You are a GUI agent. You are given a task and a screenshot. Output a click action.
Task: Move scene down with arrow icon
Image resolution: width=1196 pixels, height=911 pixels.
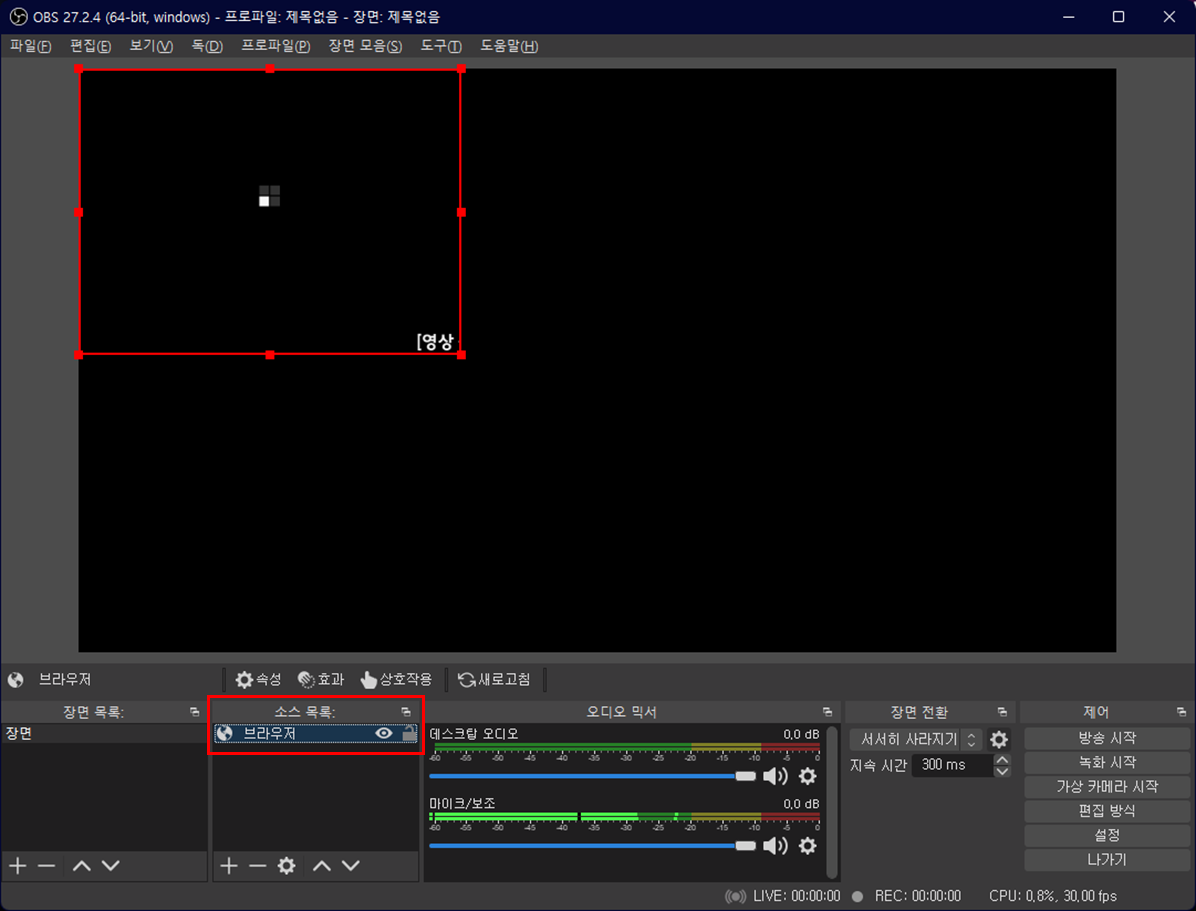pos(111,865)
